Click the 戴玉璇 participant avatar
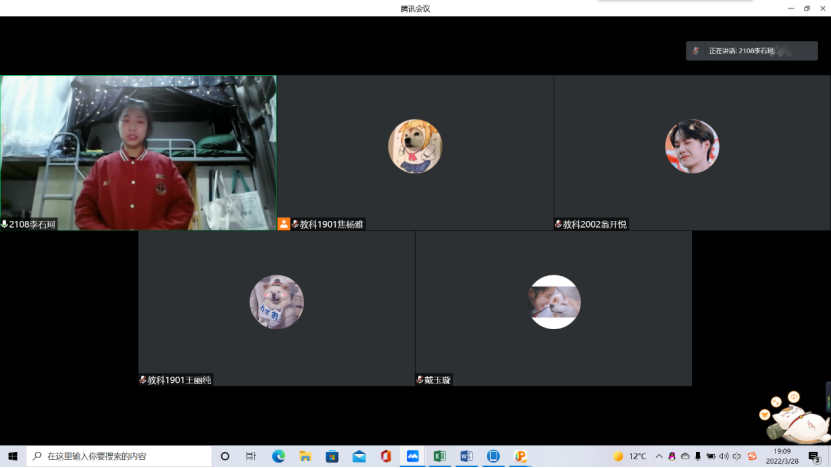Image resolution: width=831 pixels, height=468 pixels. click(554, 302)
